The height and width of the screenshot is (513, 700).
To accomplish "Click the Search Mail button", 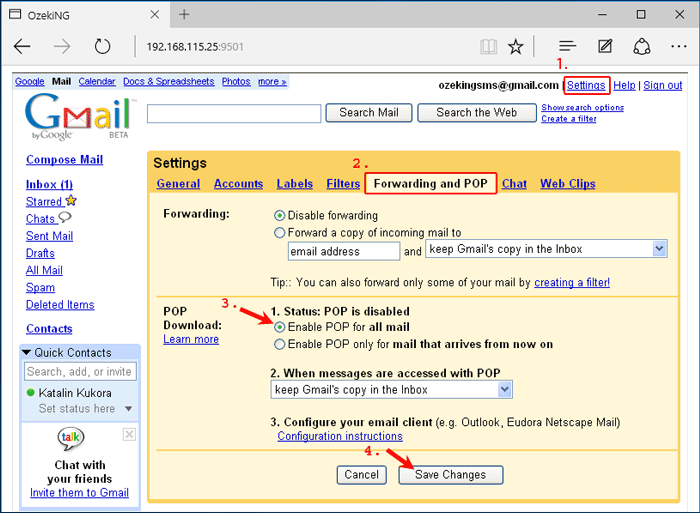I will click(369, 113).
